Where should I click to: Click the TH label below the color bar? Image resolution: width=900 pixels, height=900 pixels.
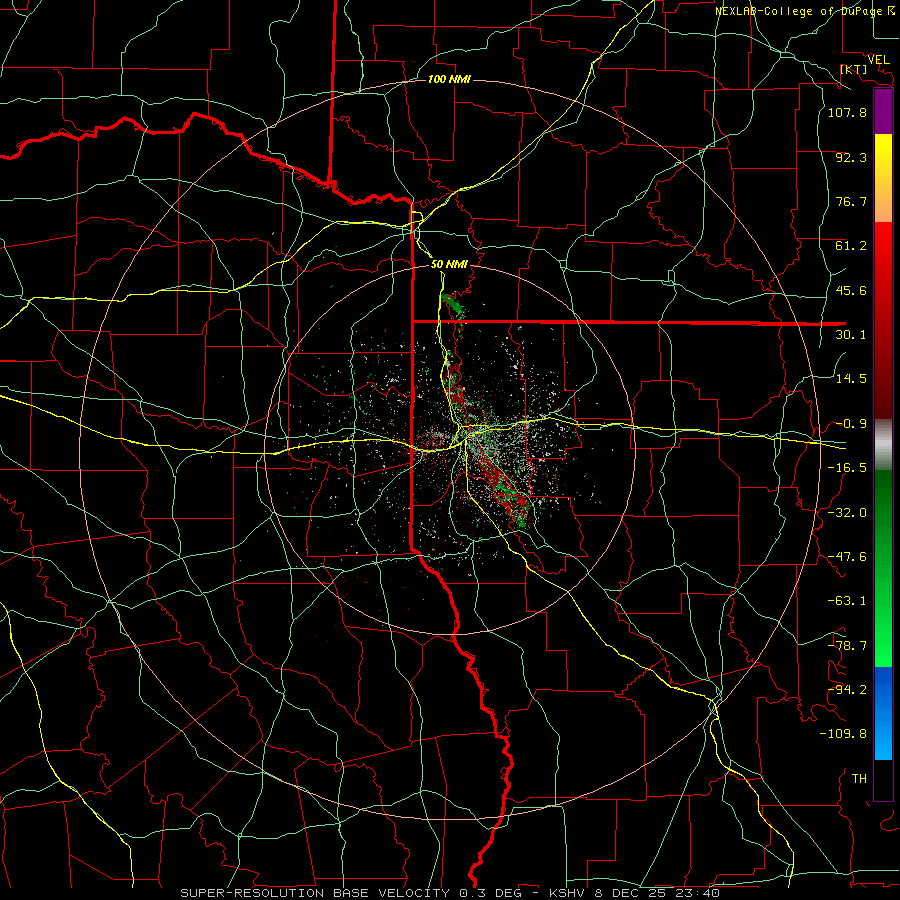pos(859,778)
